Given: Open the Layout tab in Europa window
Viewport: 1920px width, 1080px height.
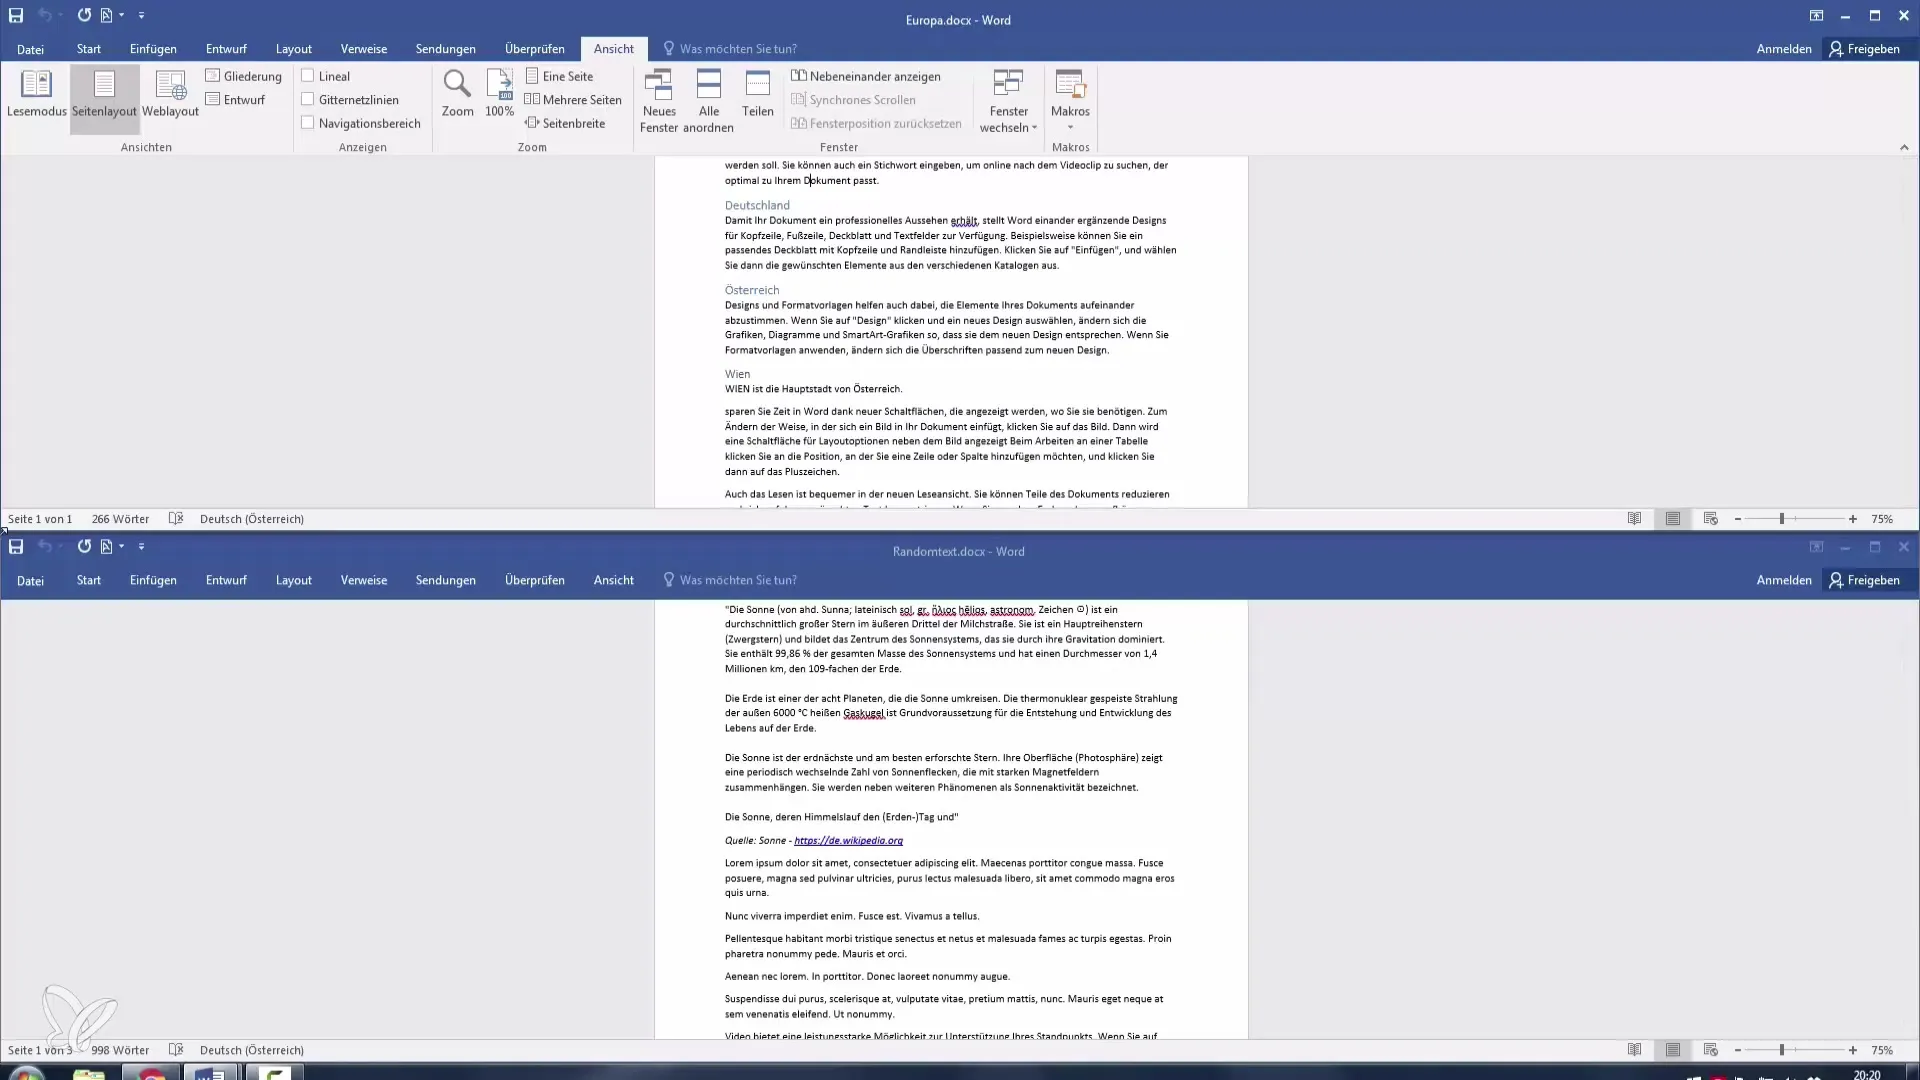Looking at the screenshot, I should point(293,49).
